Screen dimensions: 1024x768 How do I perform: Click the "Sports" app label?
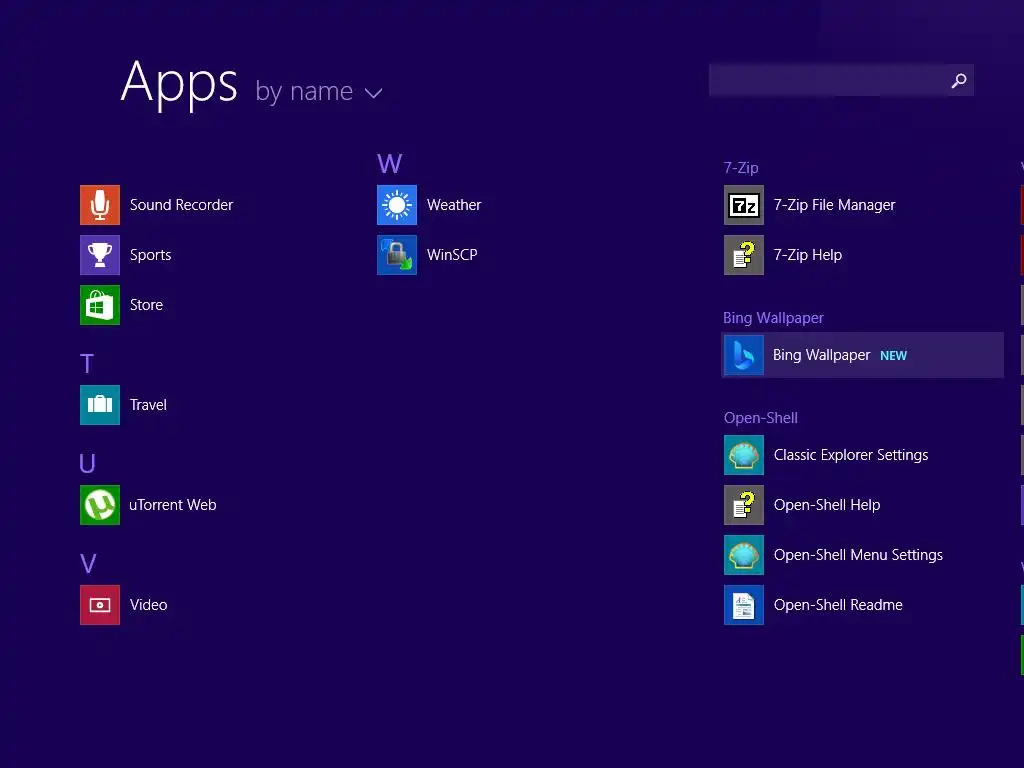151,255
